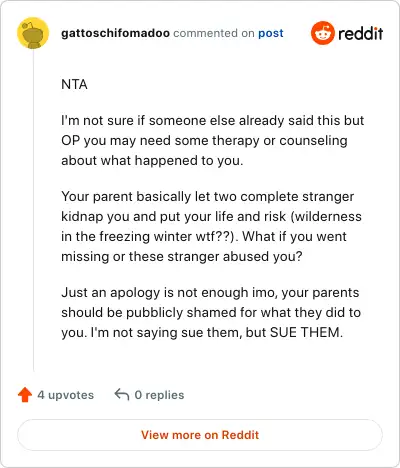Click the line mentioning therapy or counseling
Image resolution: width=400 pixels, height=468 pixels.
(204, 141)
